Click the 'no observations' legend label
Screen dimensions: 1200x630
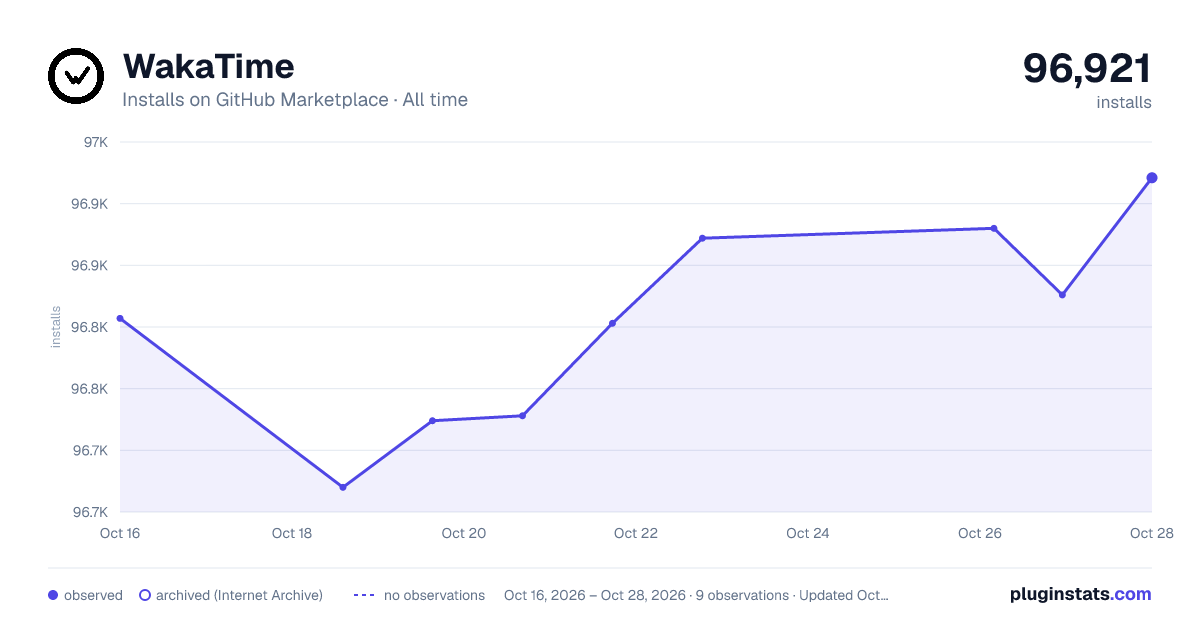click(434, 595)
